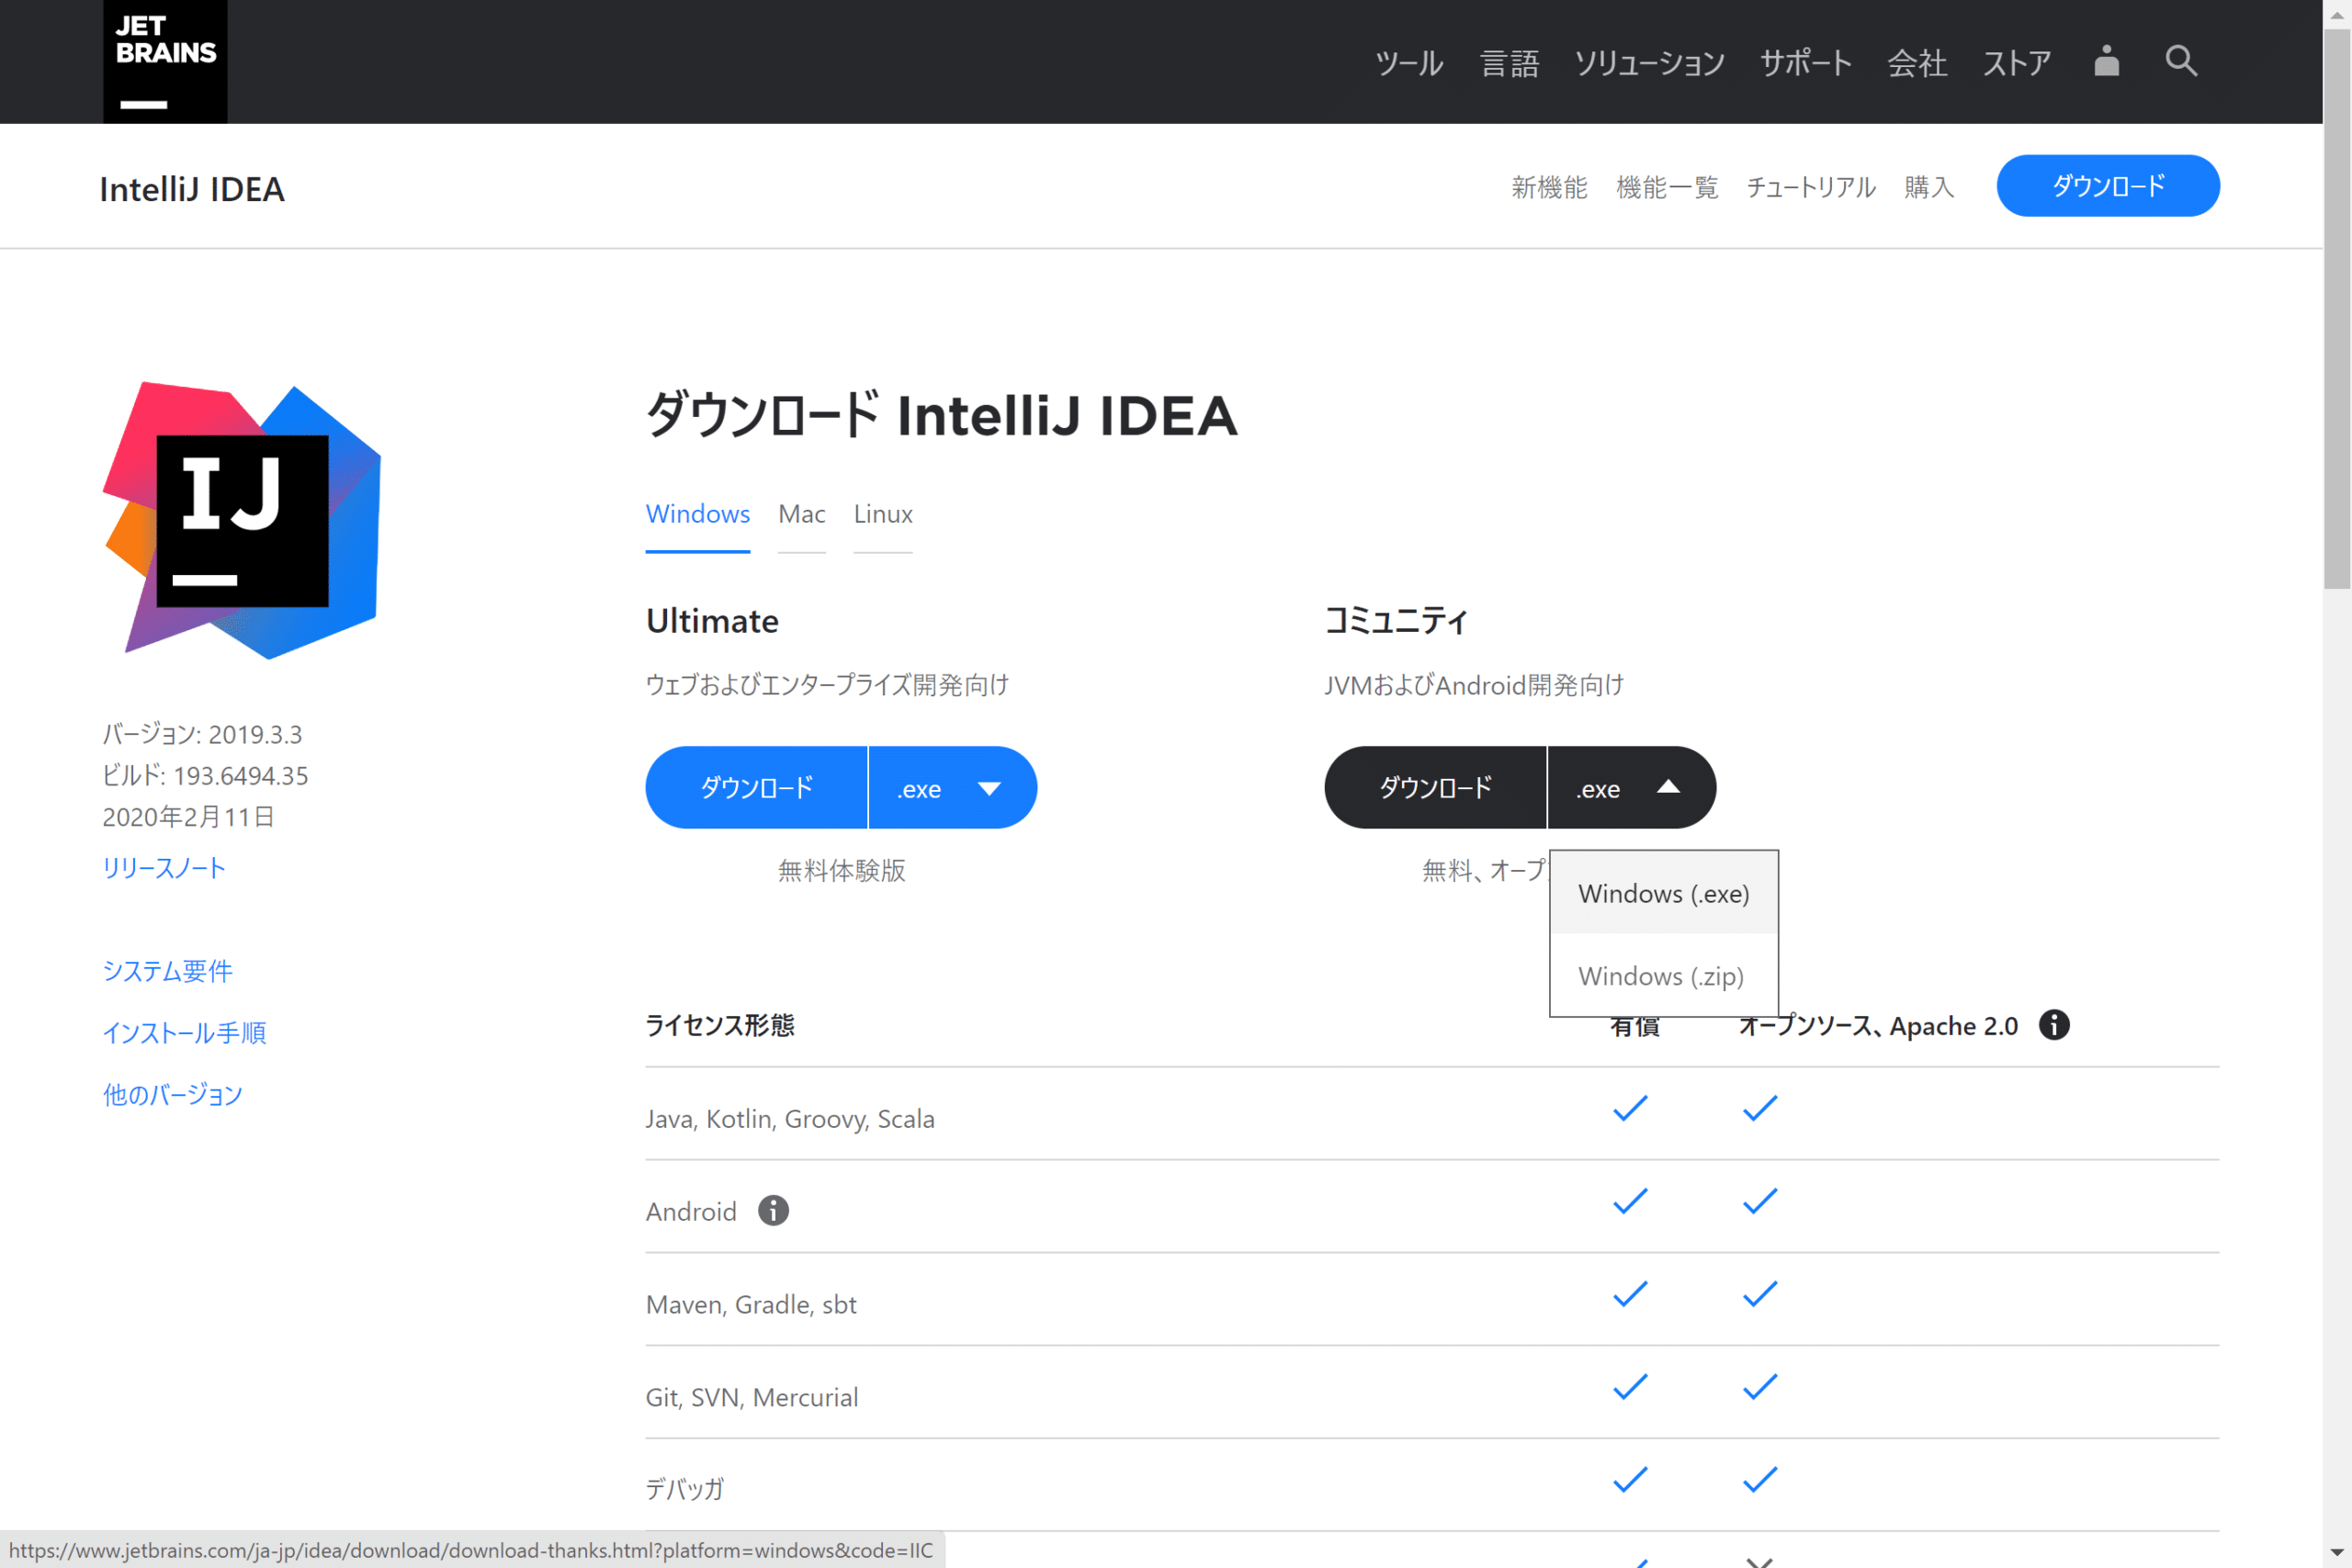Click the JetBrains logo in header
The image size is (2352, 1568).
tap(165, 61)
